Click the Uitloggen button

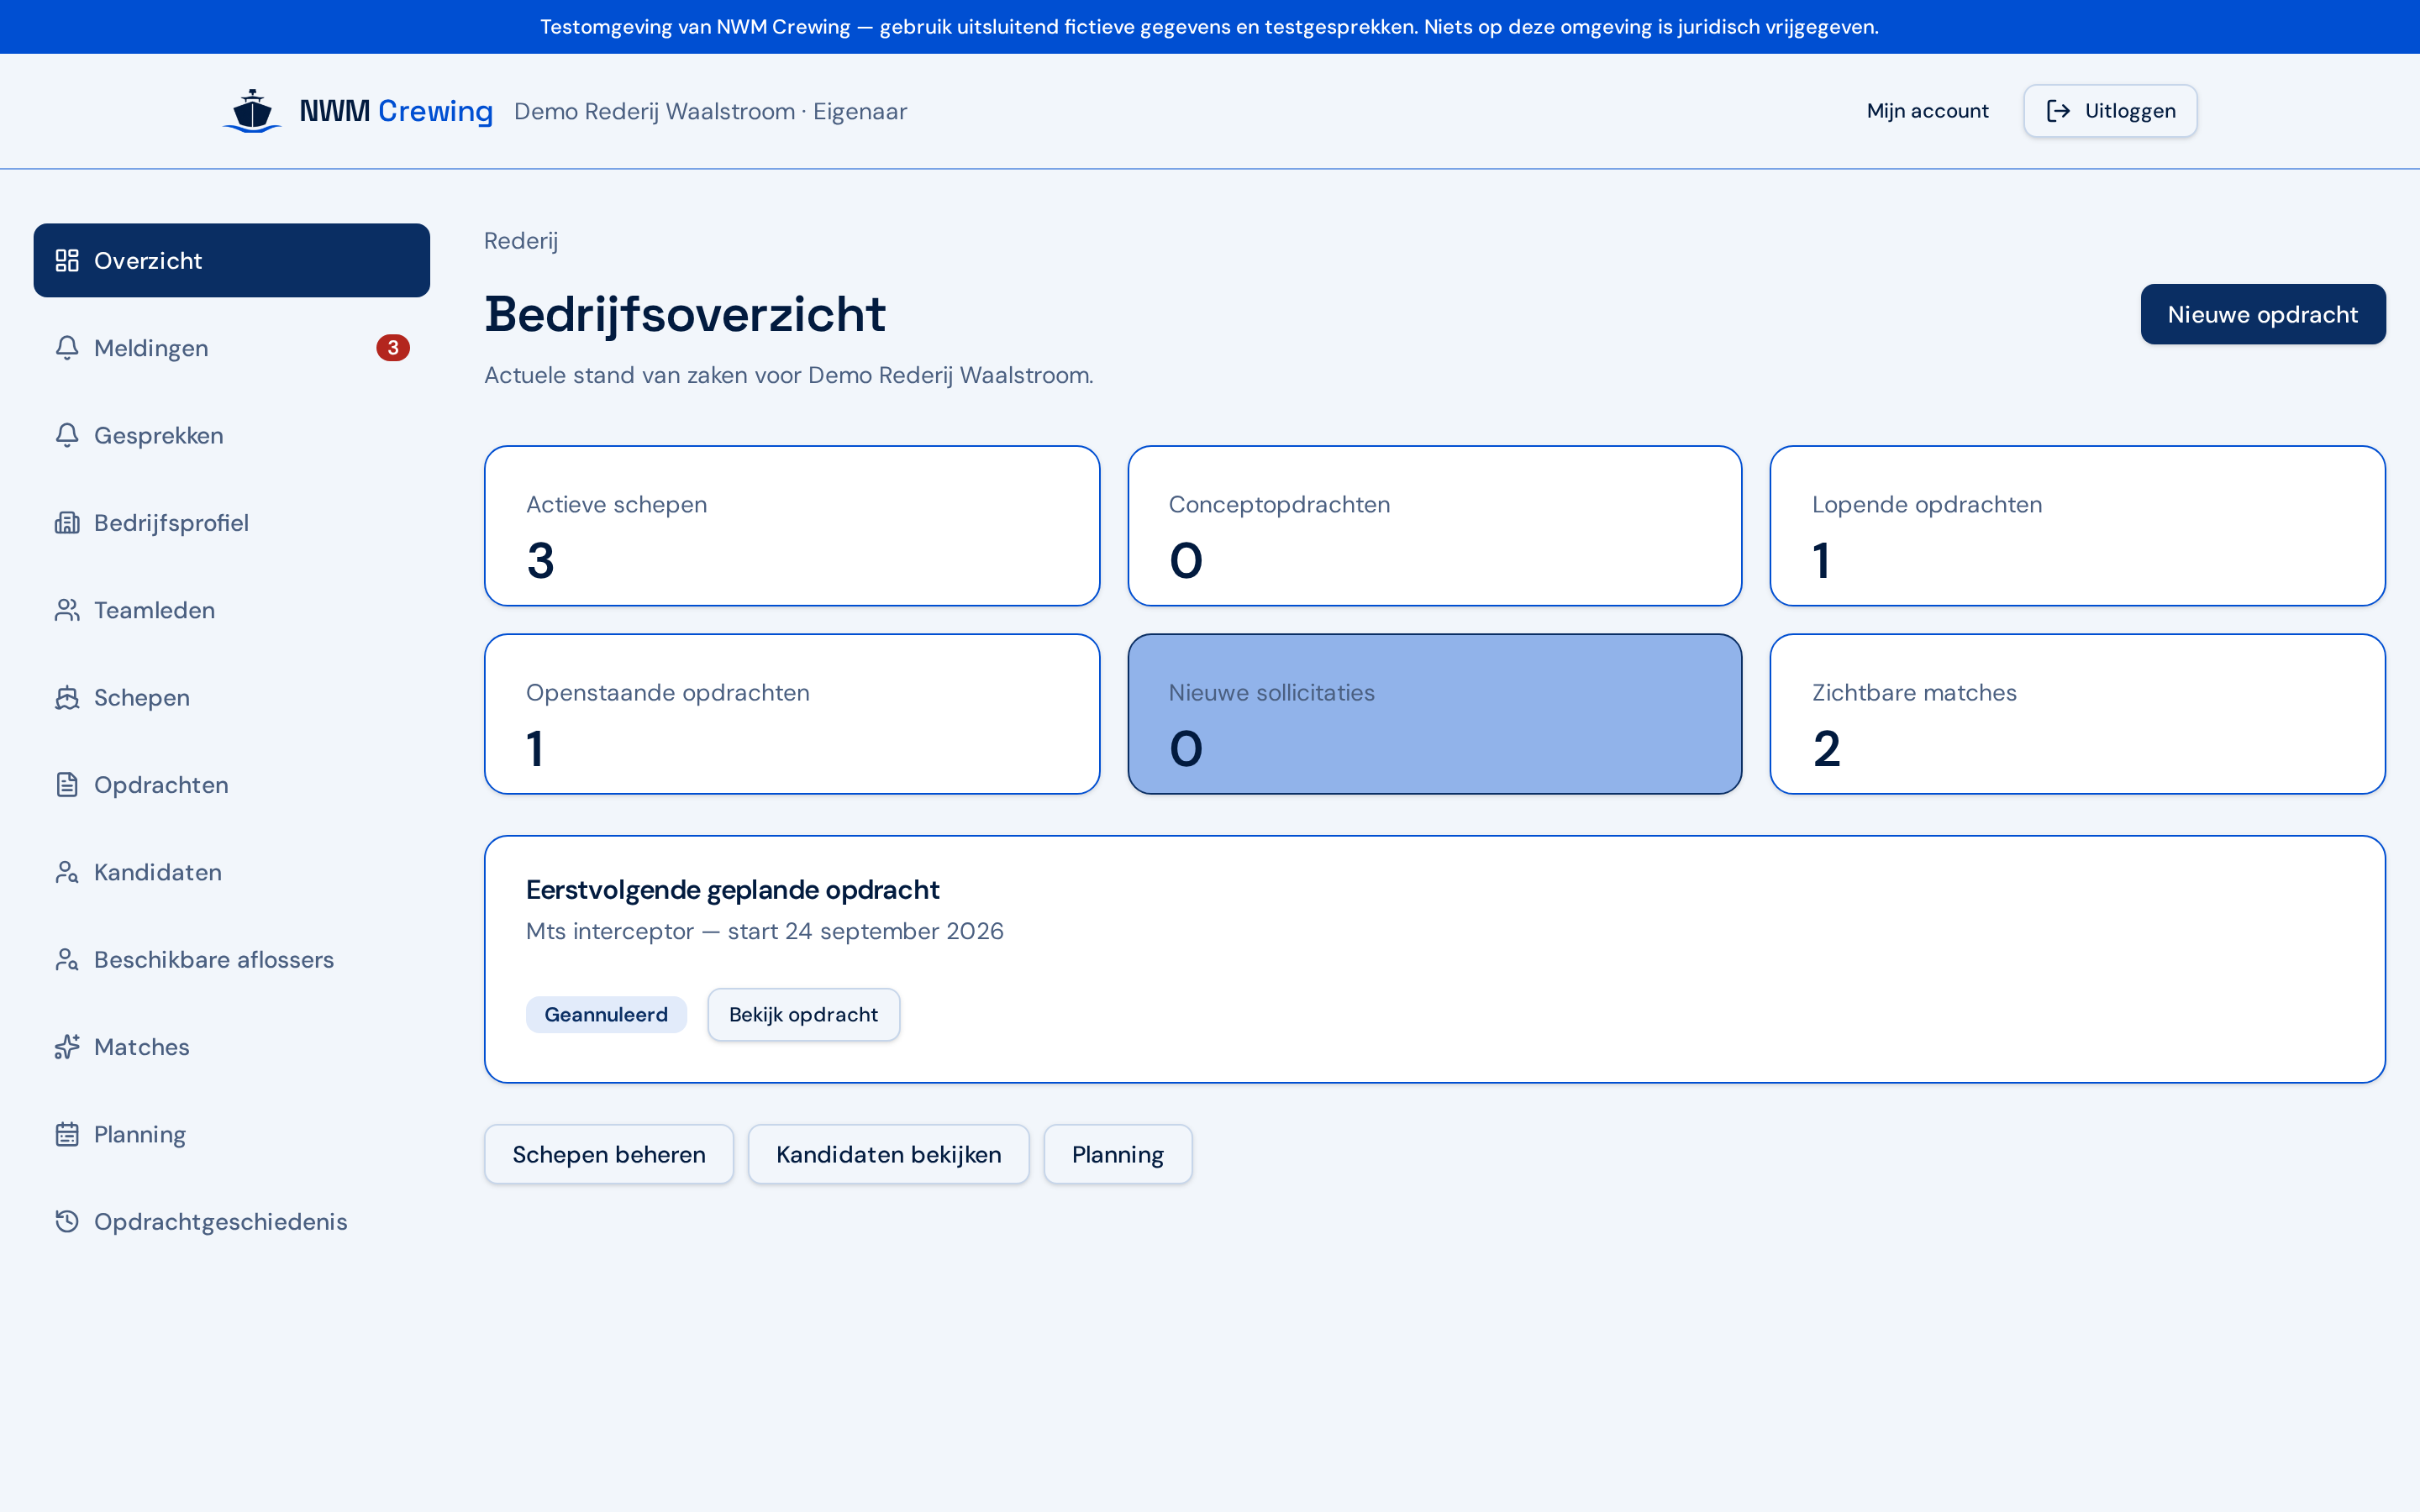[x=2110, y=111]
